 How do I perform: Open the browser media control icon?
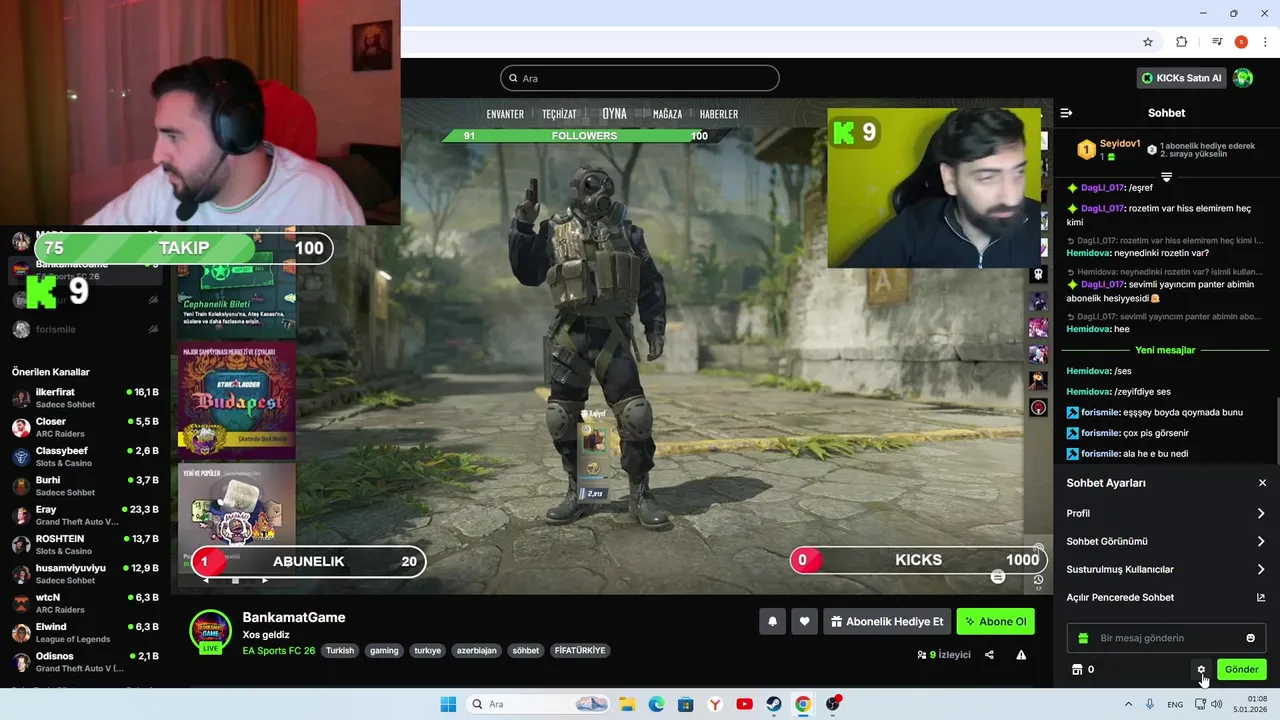[x=1217, y=42]
